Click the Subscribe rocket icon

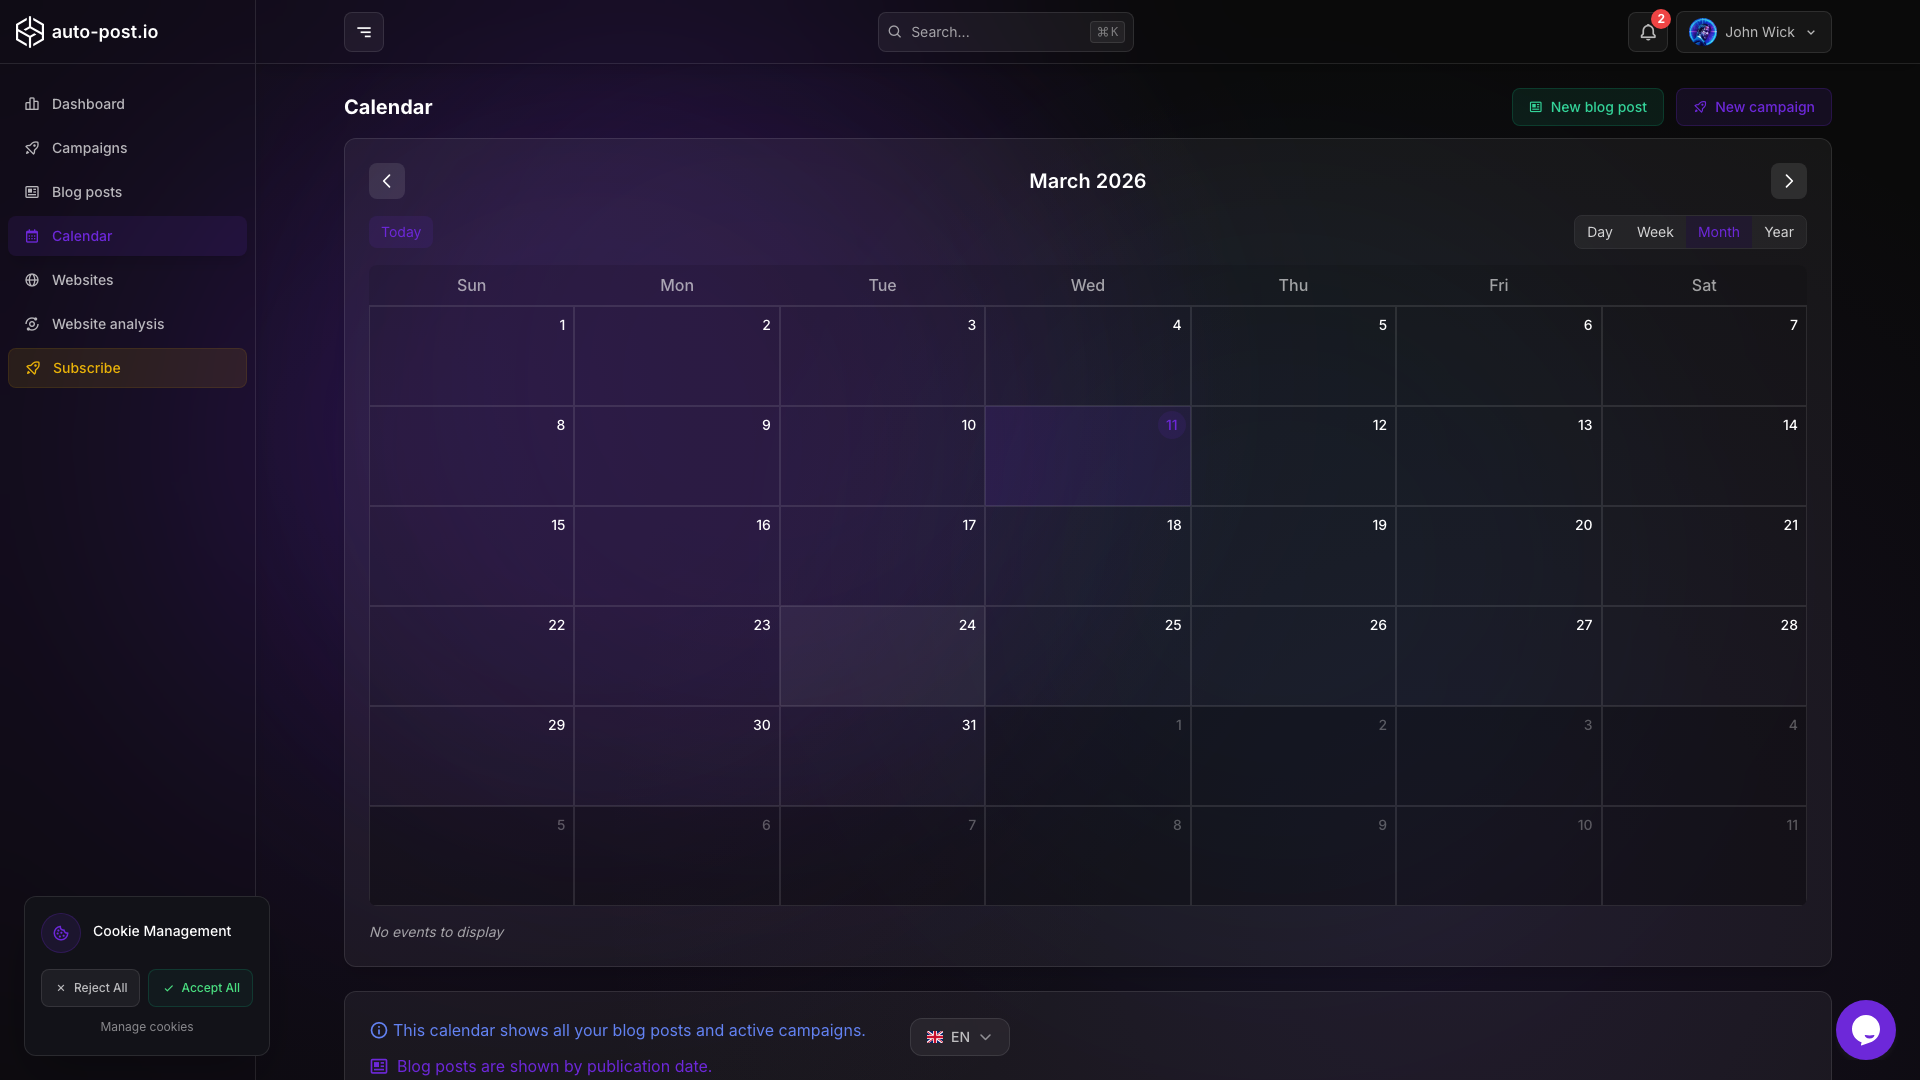pos(33,368)
